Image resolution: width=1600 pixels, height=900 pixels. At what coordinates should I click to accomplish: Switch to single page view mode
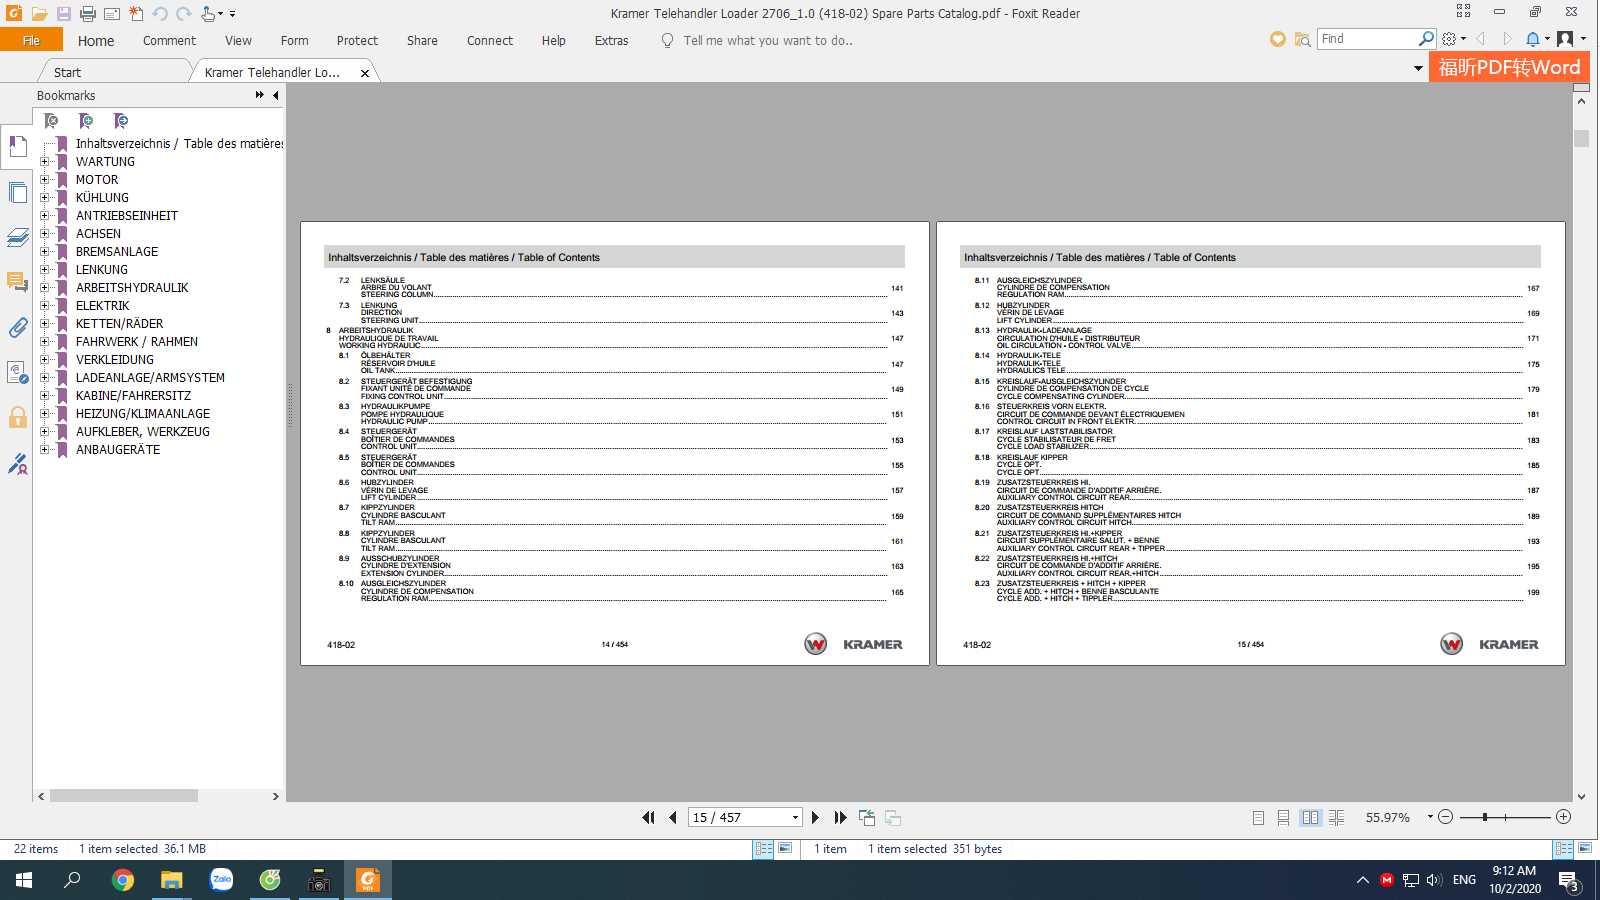tap(1258, 818)
